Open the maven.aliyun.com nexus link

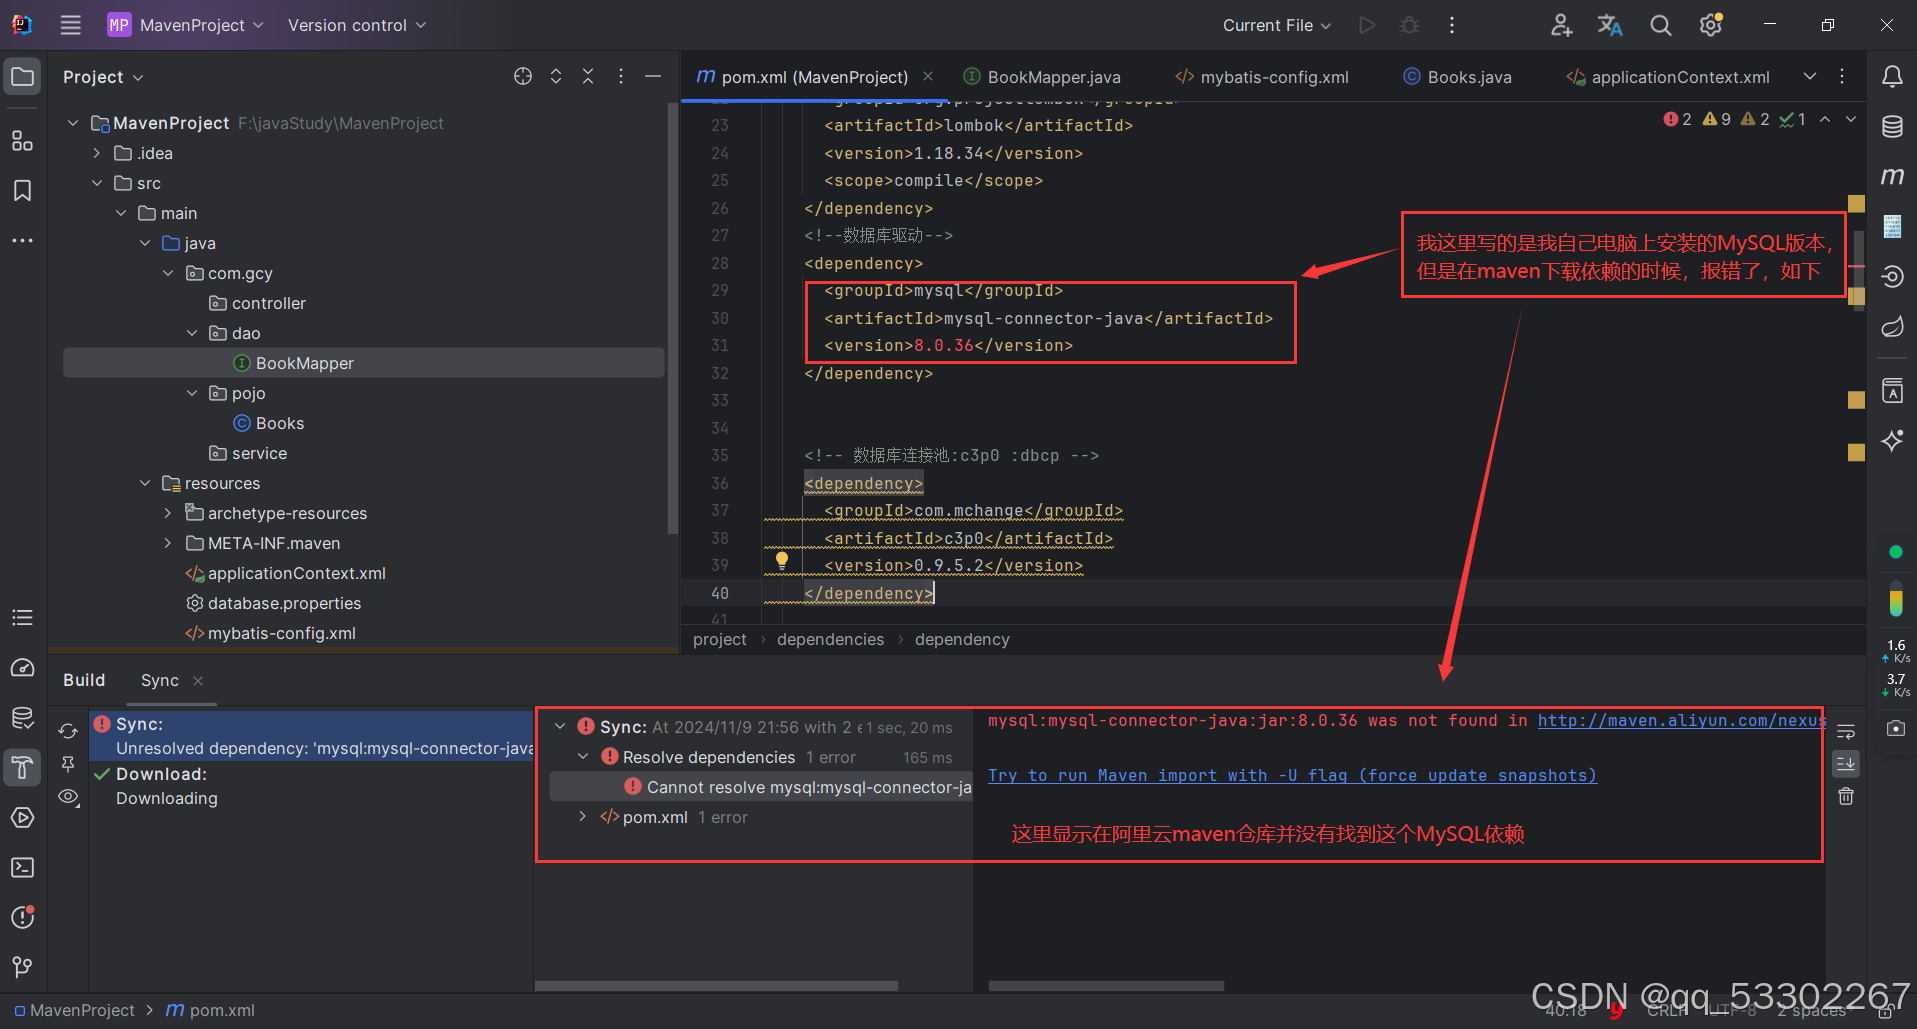[x=1682, y=721]
